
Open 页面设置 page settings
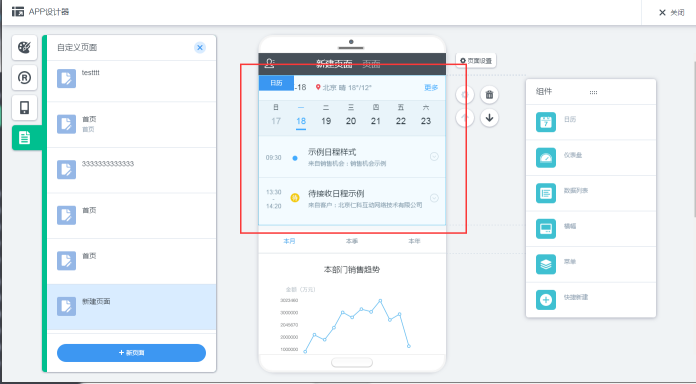click(476, 61)
